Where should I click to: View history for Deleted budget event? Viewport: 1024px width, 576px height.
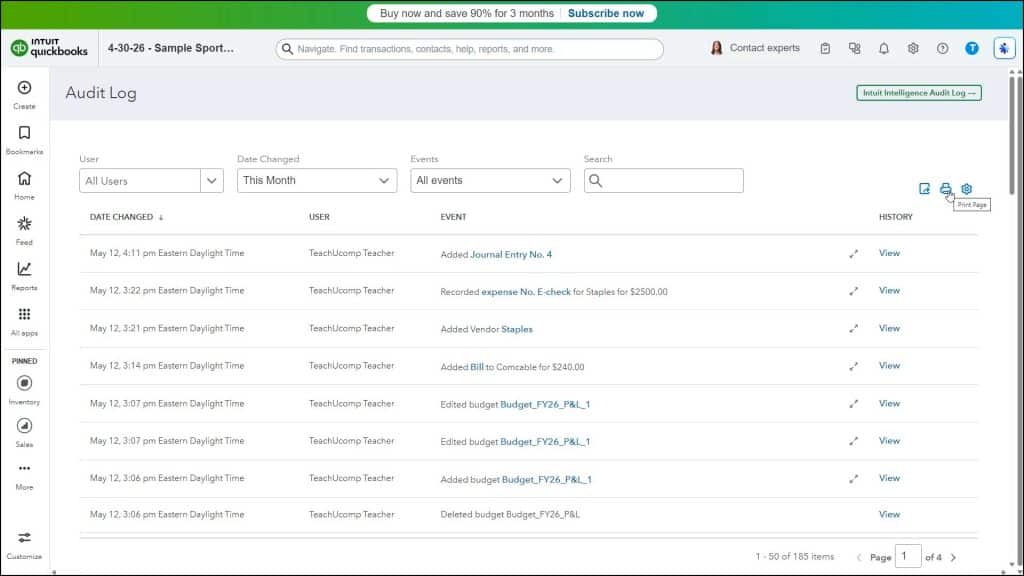889,515
